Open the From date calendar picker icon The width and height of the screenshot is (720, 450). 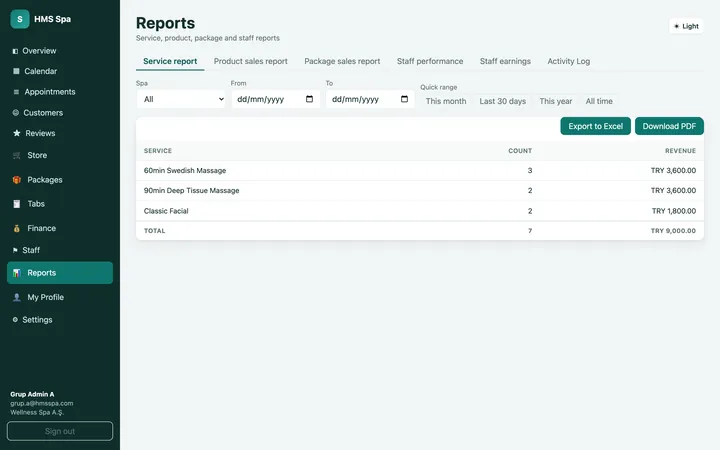309,99
